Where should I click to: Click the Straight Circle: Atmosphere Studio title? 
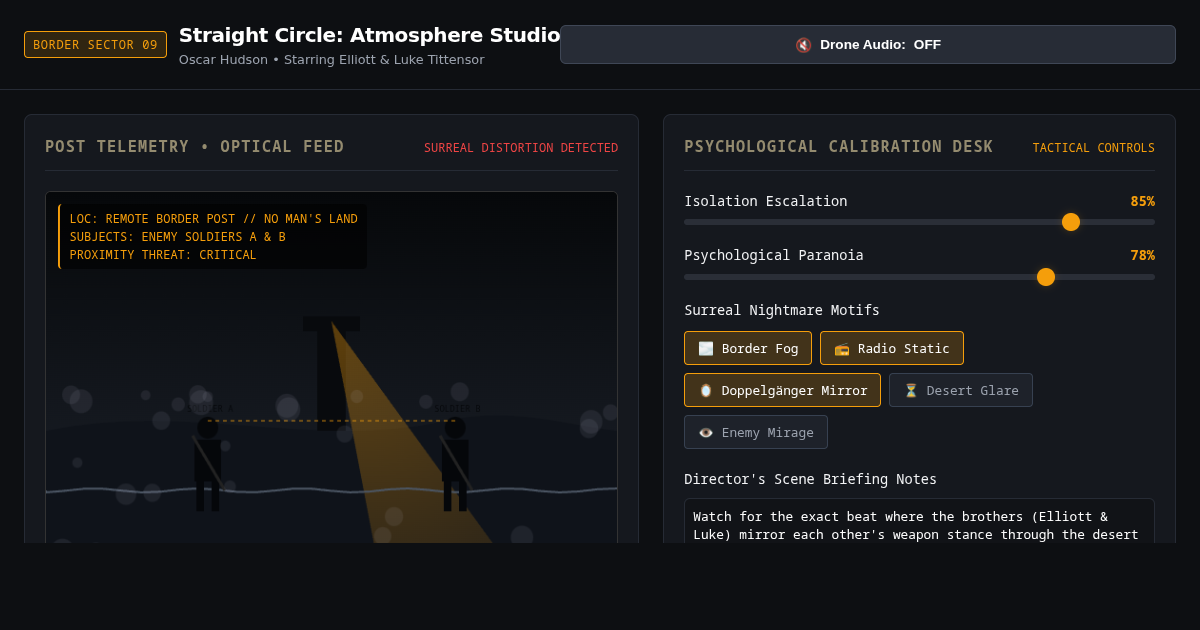370,35
